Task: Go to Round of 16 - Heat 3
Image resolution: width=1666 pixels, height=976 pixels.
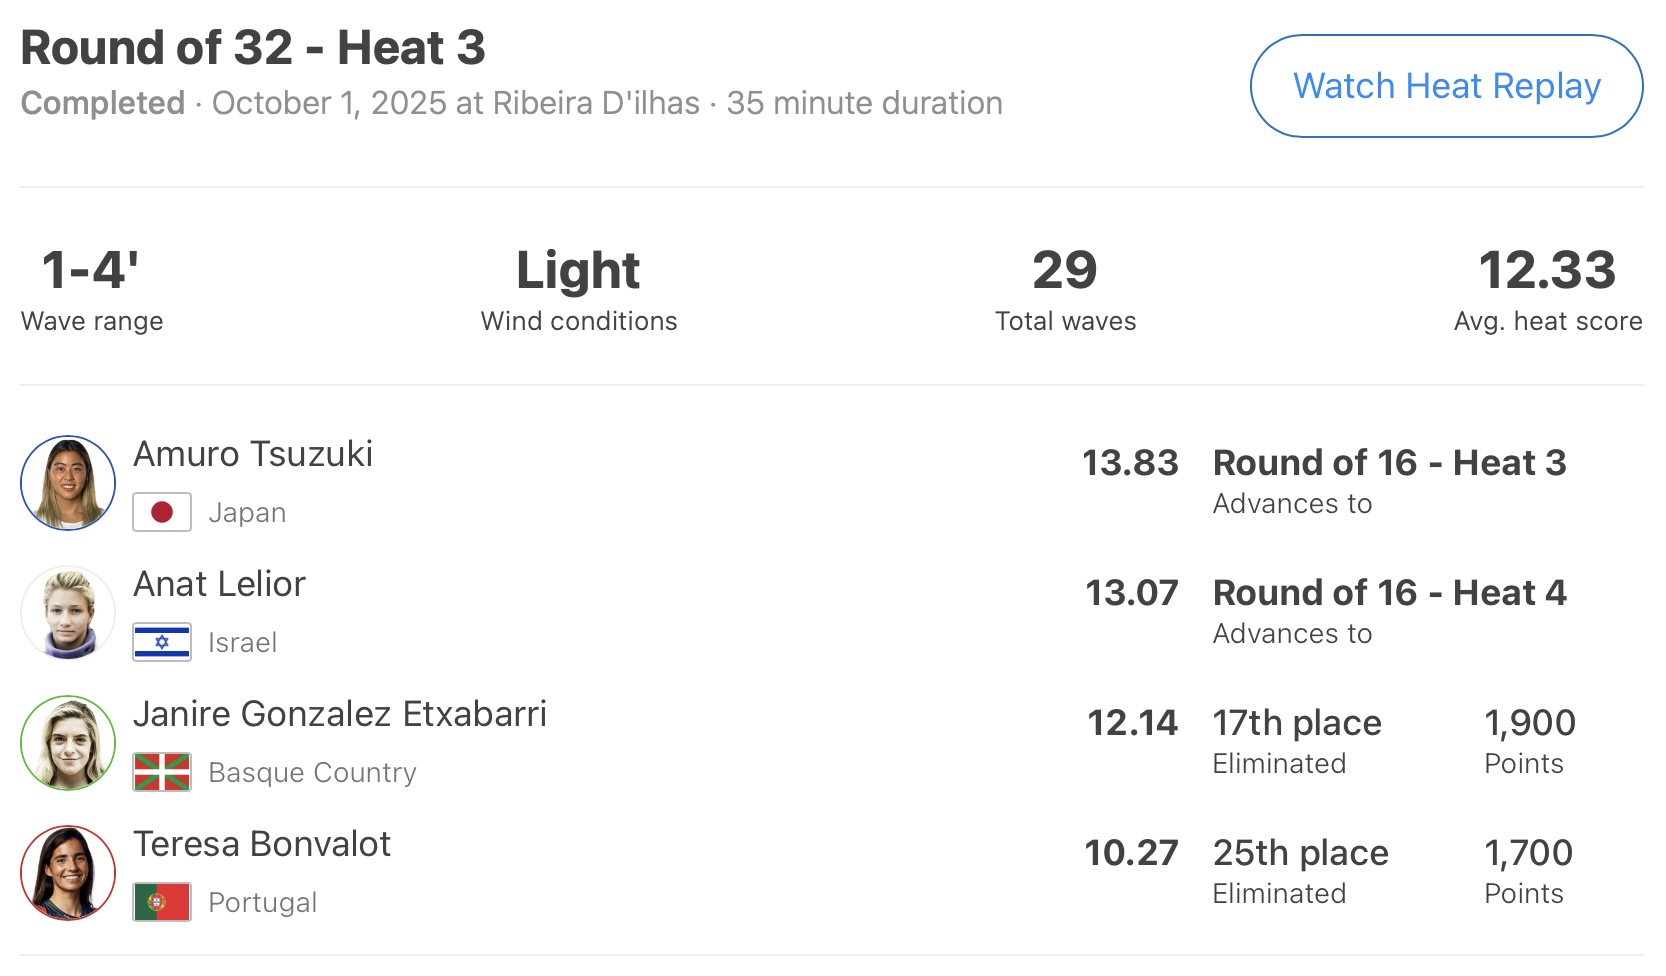Action: 1389,463
